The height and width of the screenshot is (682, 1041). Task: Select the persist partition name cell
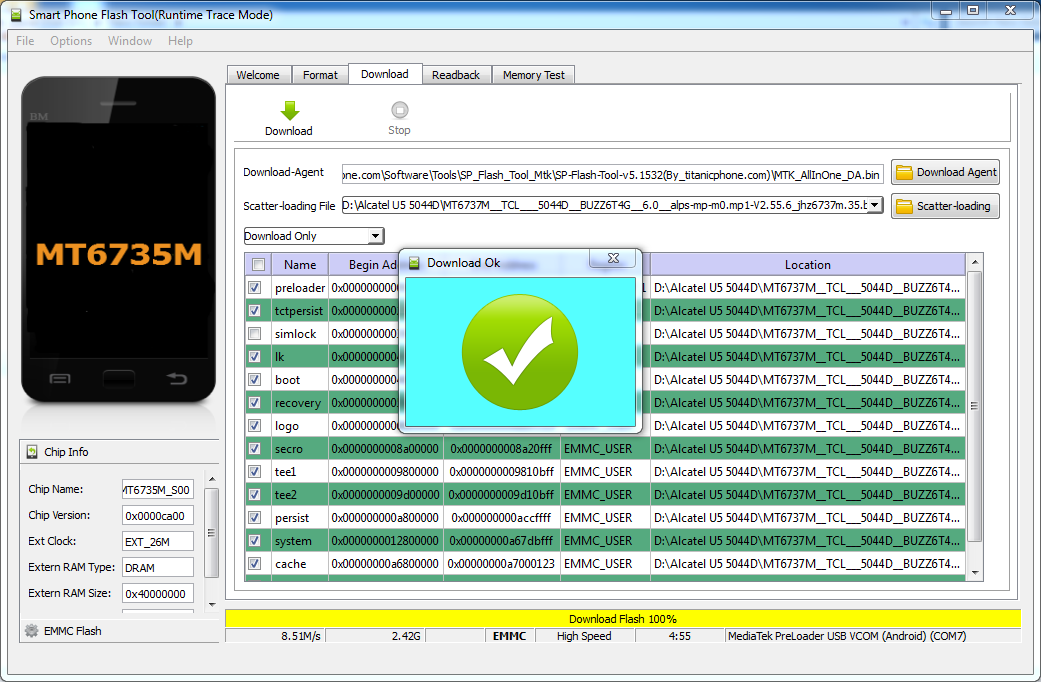300,518
